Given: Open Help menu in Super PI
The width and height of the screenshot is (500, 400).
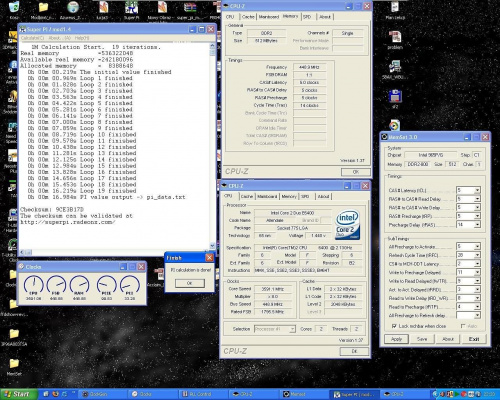Looking at the screenshot, I should coord(81,38).
